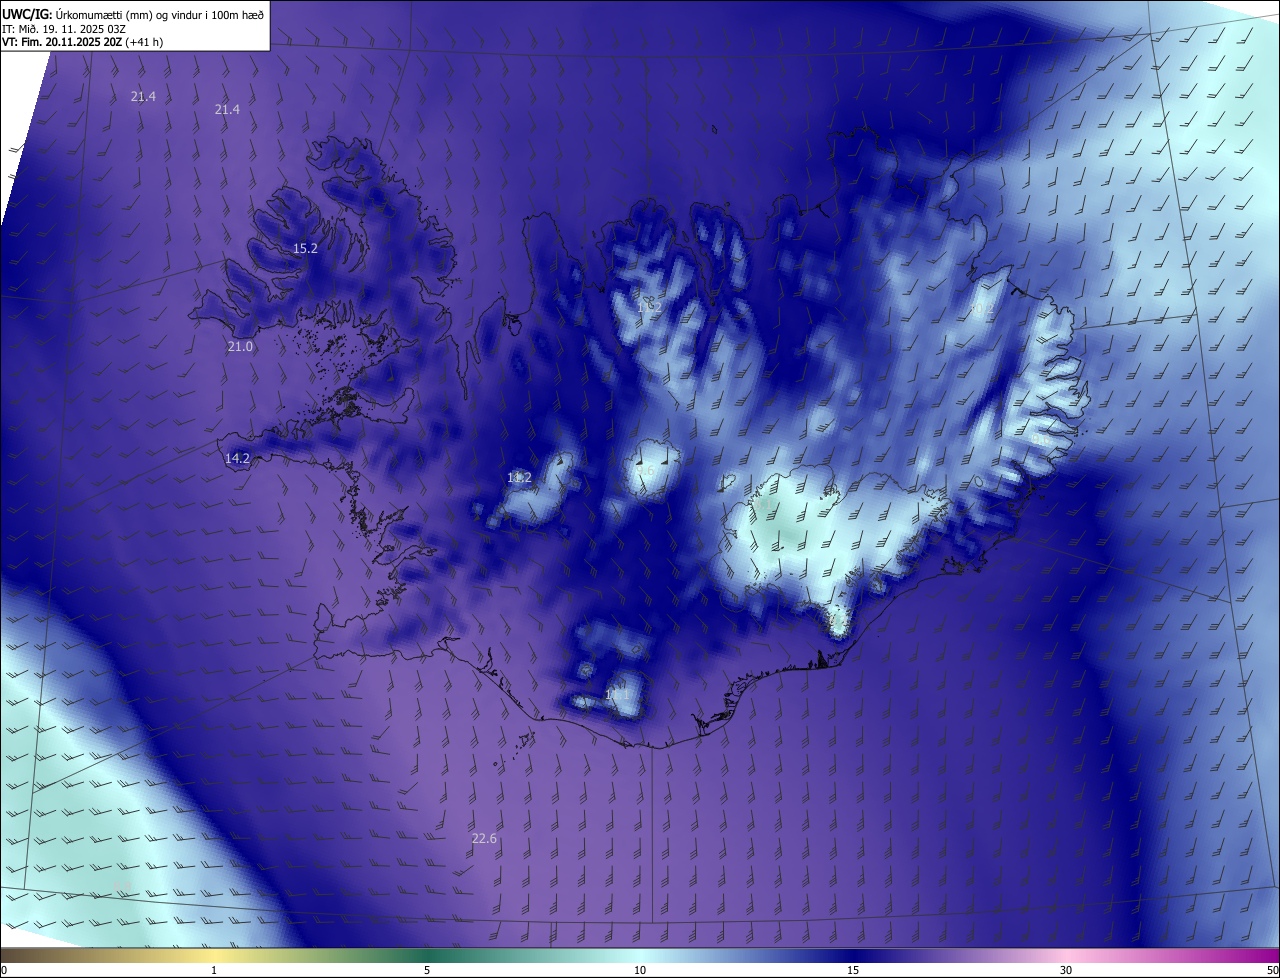1280x978 pixels.
Task: Click the colorbar tick label 30
Action: pyautogui.click(x=1066, y=970)
